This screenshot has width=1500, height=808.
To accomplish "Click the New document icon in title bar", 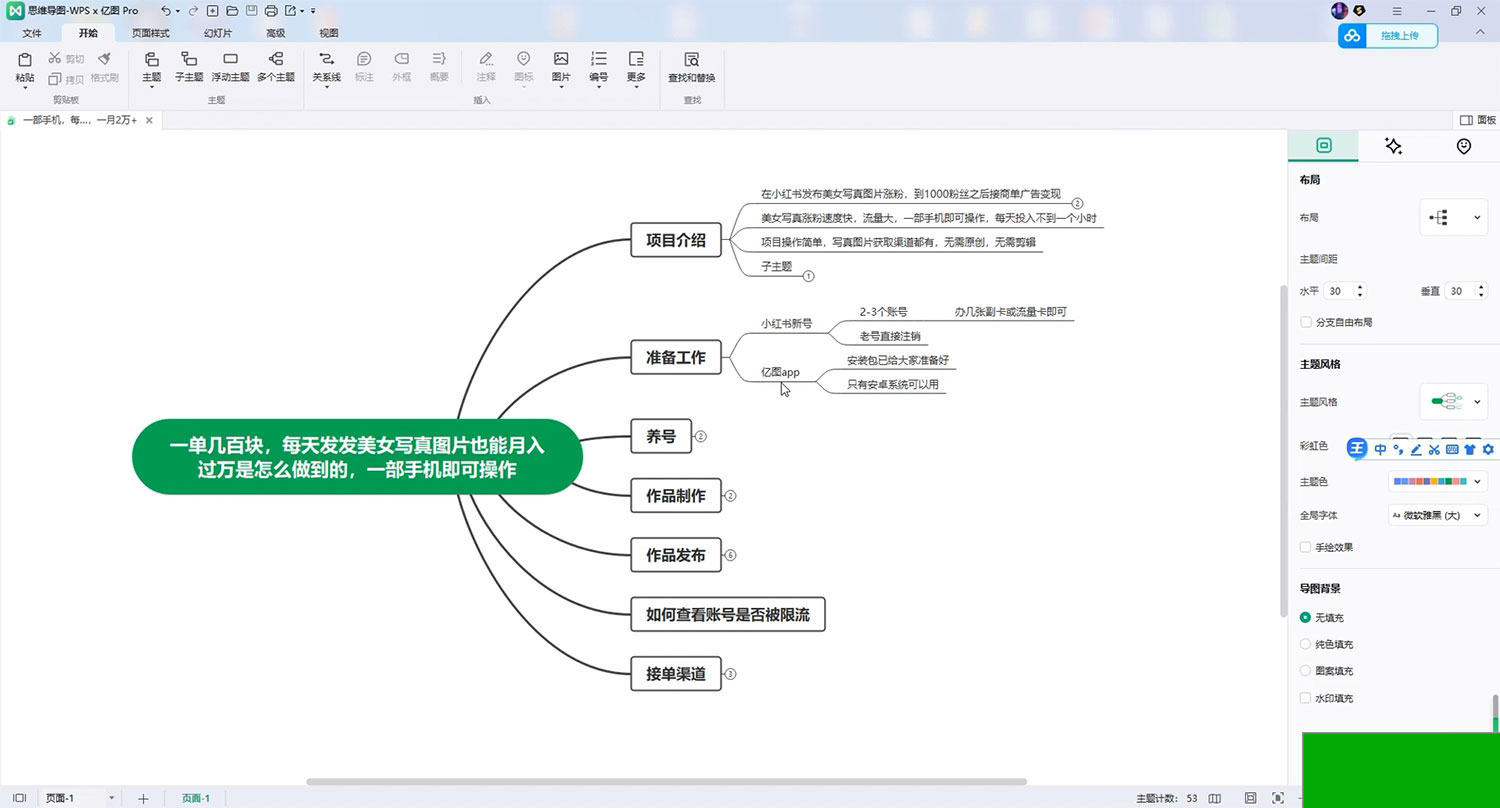I will point(213,10).
